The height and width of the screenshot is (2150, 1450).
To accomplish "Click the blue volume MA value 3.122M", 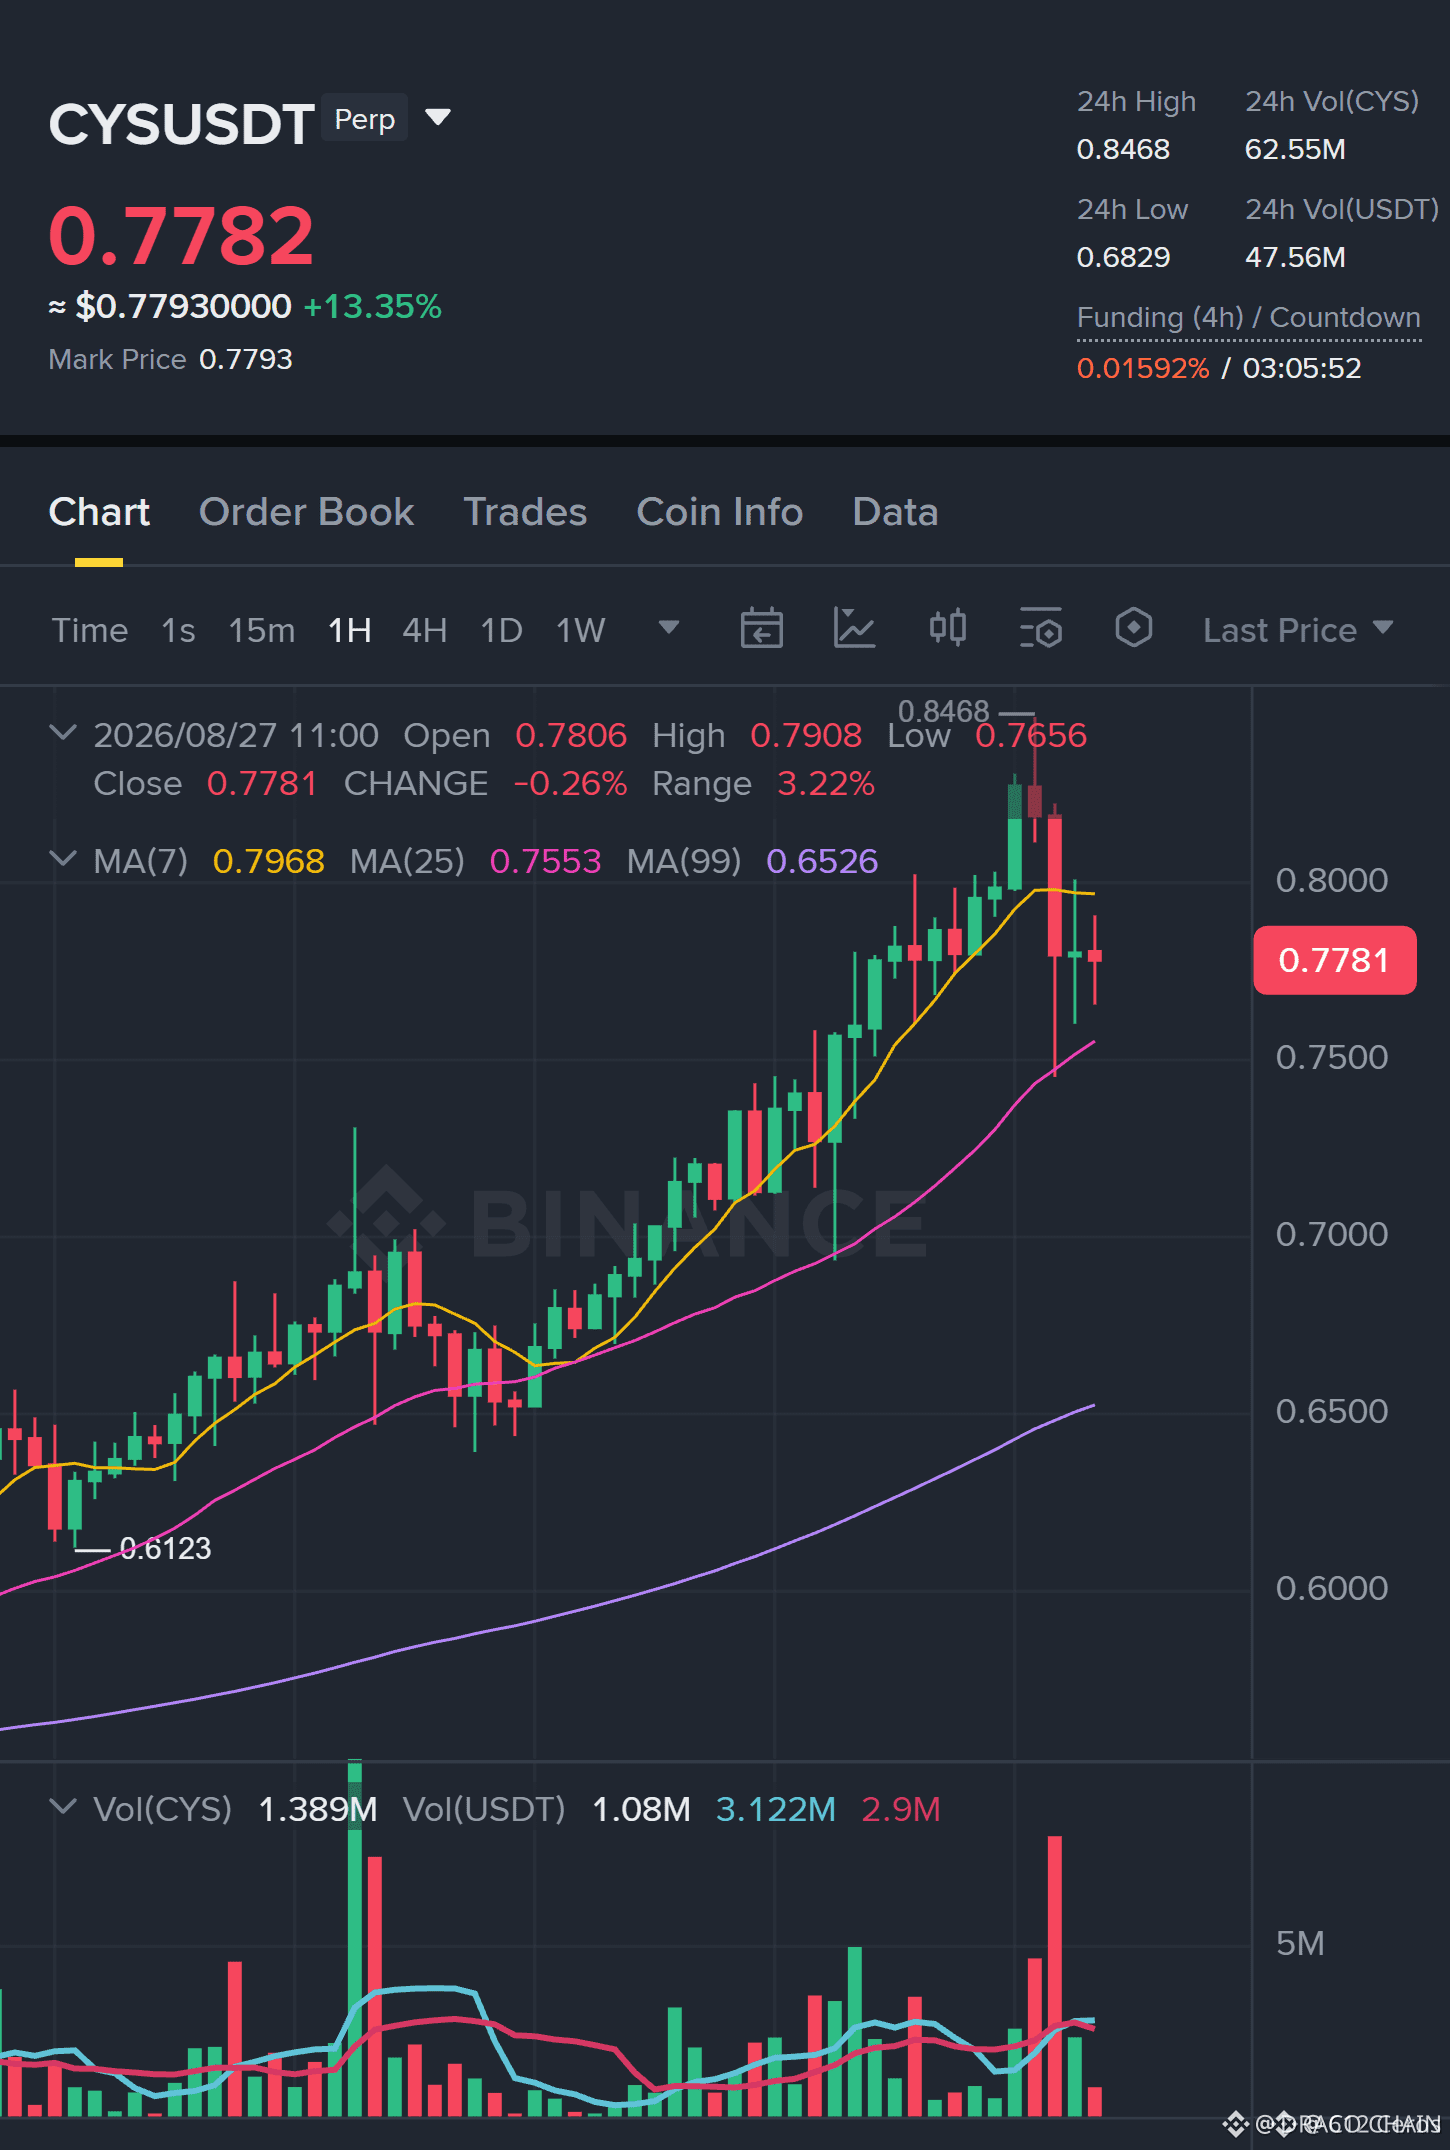I will coord(776,1809).
